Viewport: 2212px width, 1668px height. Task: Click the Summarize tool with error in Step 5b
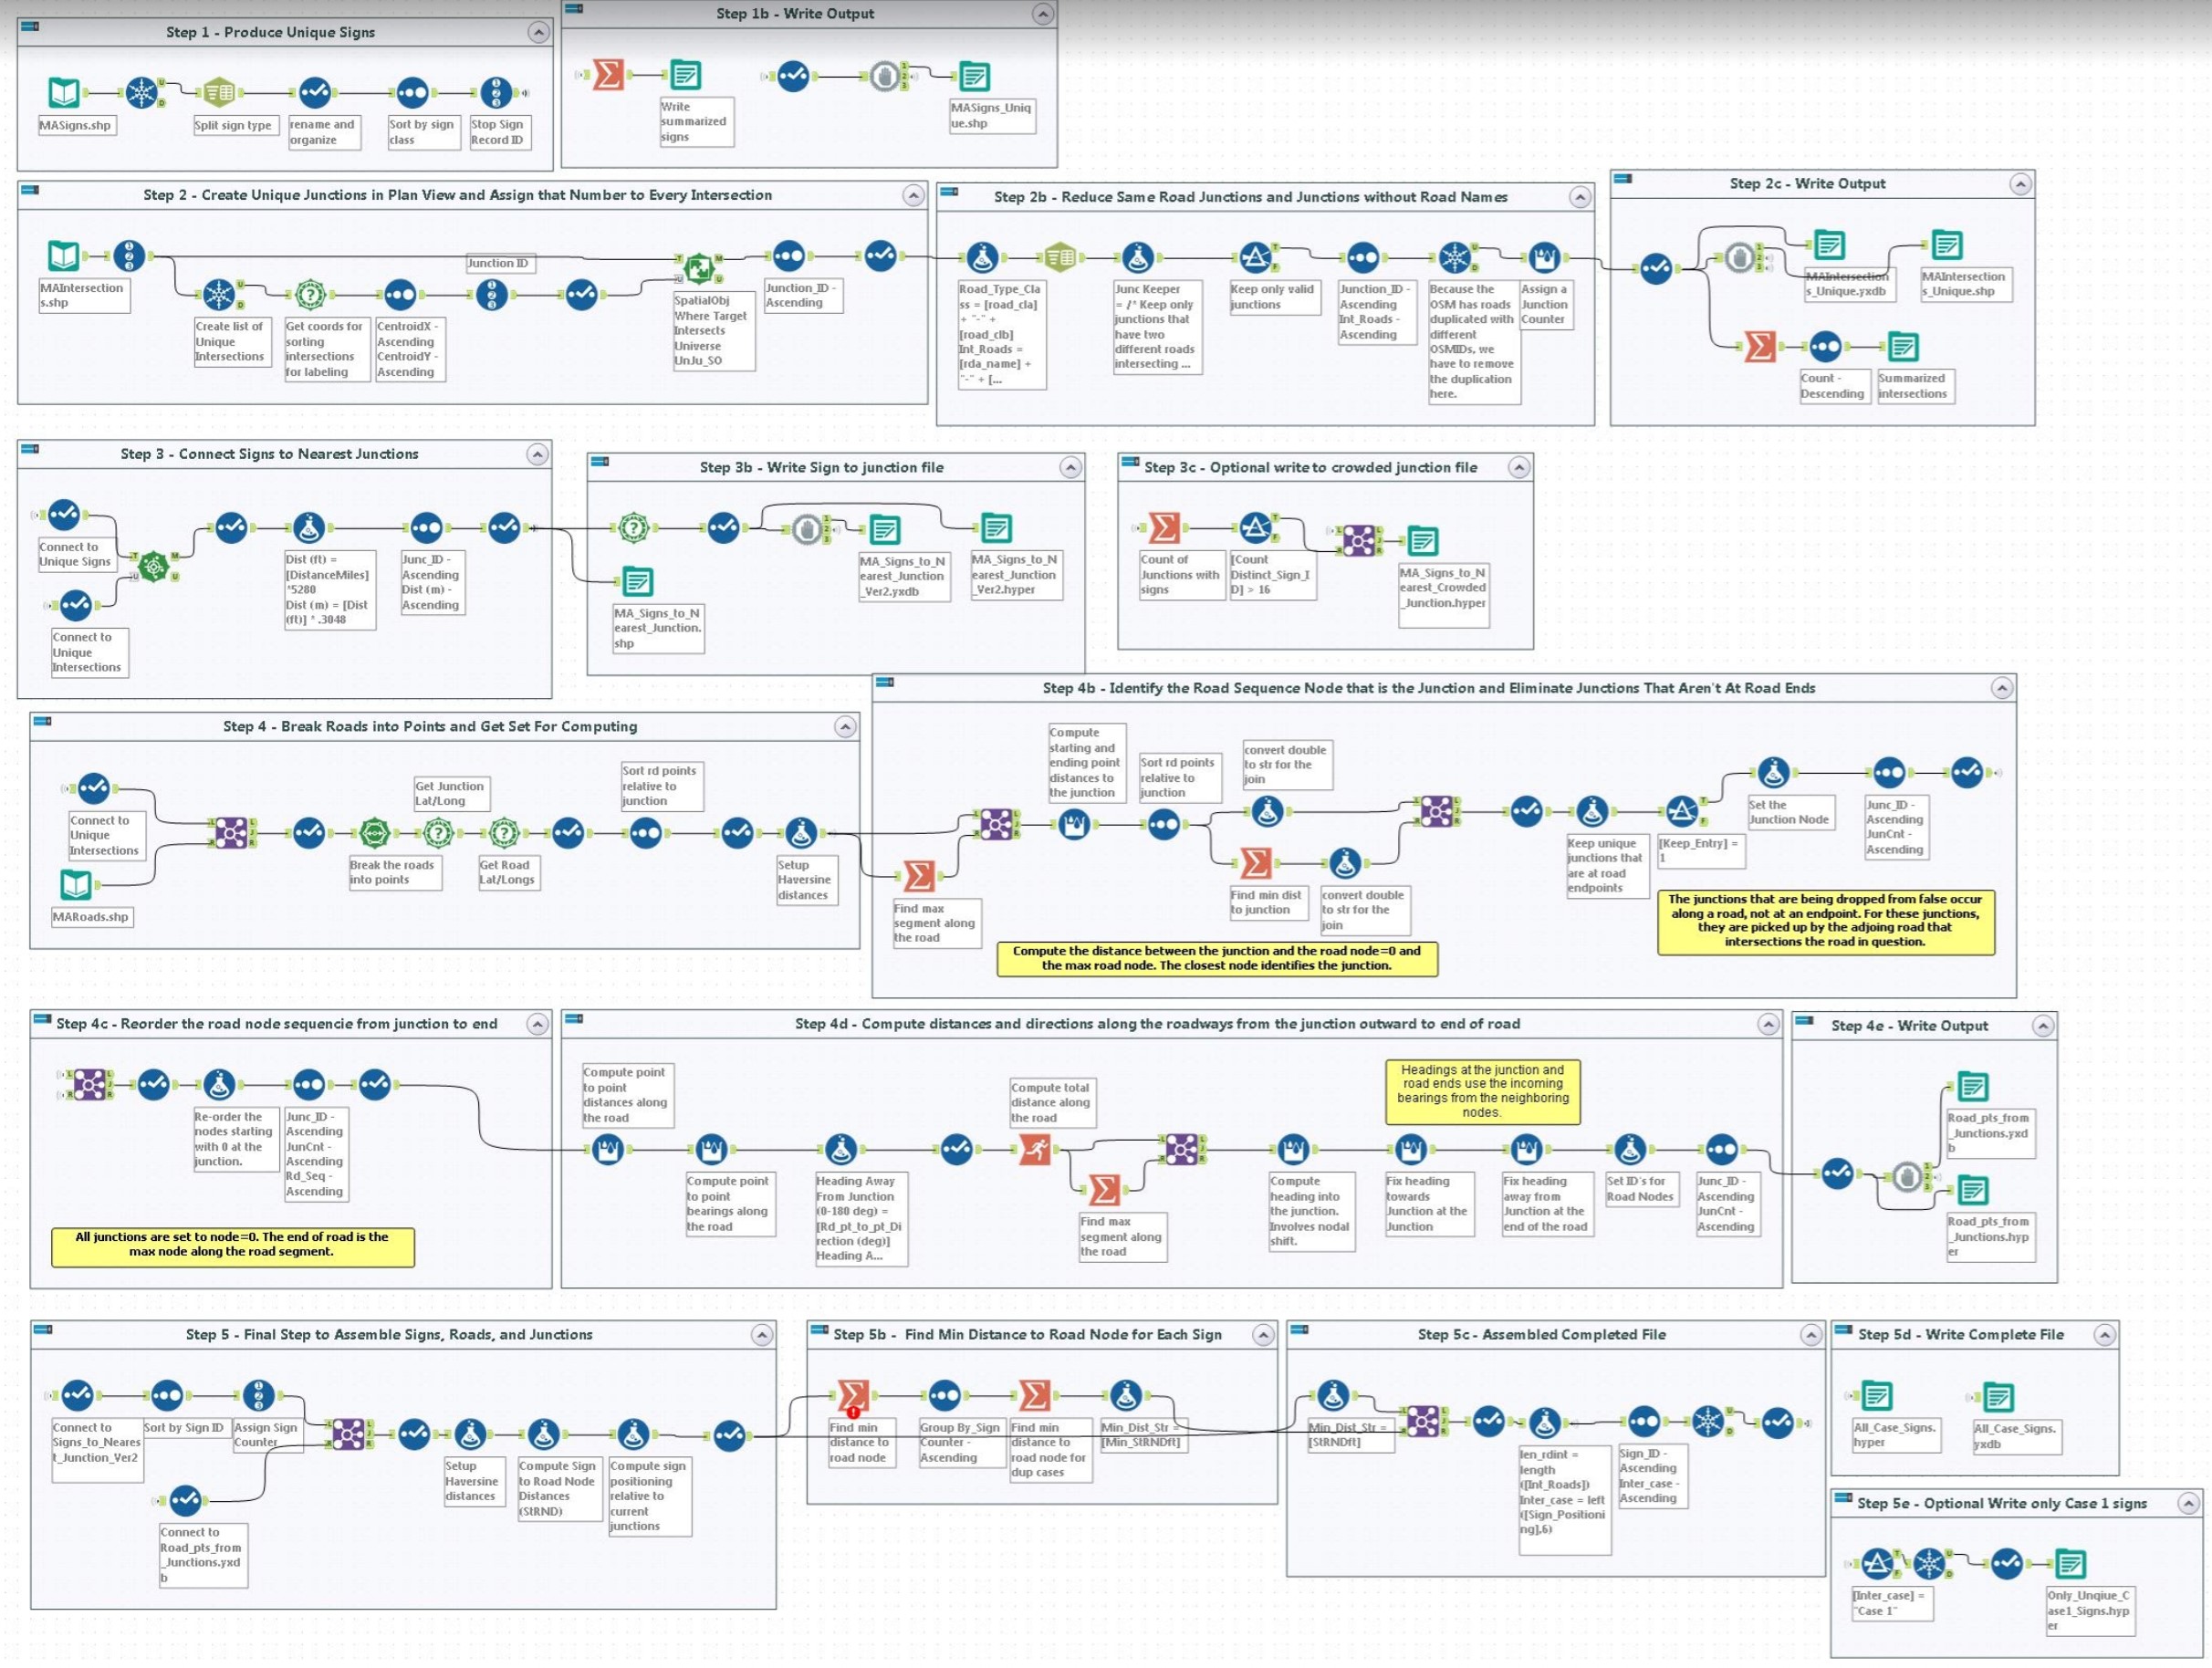point(853,1395)
